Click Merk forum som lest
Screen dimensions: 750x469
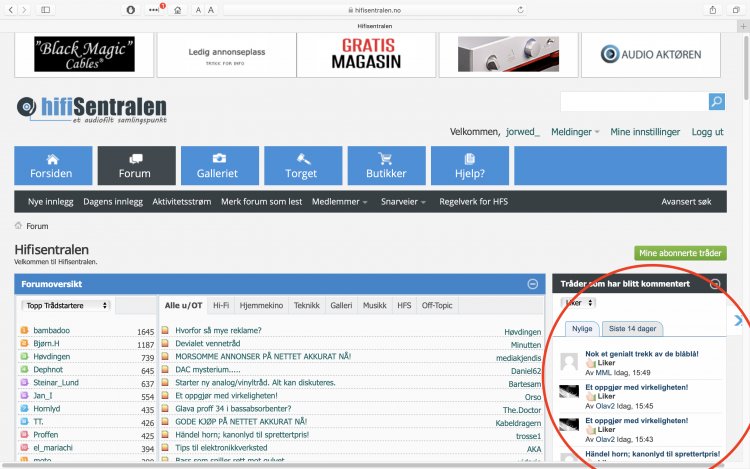261,202
